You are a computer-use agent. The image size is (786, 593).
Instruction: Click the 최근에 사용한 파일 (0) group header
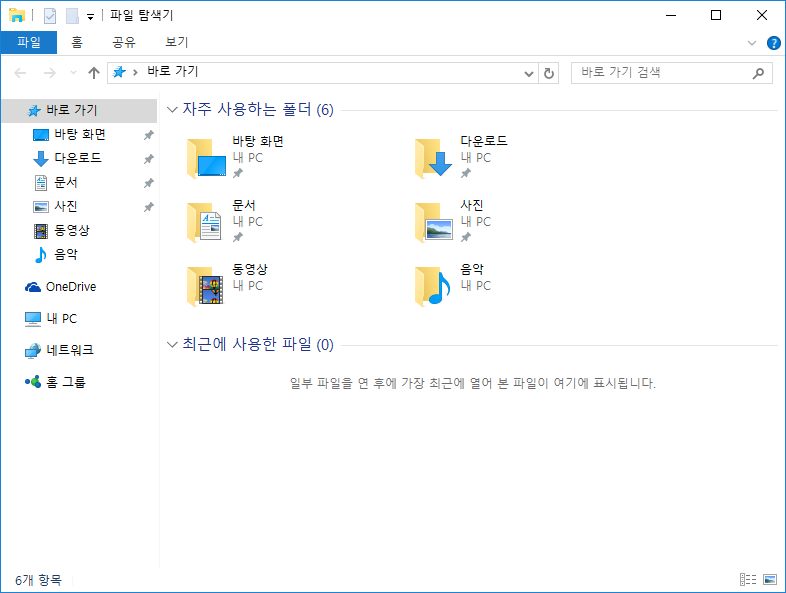pos(258,344)
